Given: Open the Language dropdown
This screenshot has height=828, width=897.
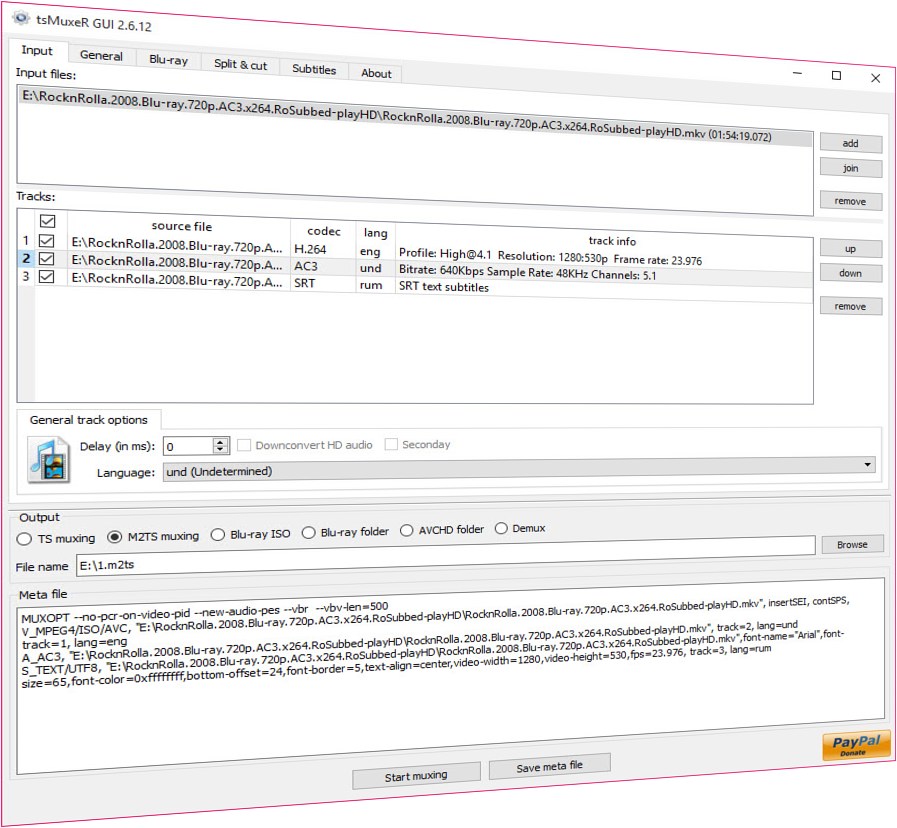Looking at the screenshot, I should [x=519, y=469].
